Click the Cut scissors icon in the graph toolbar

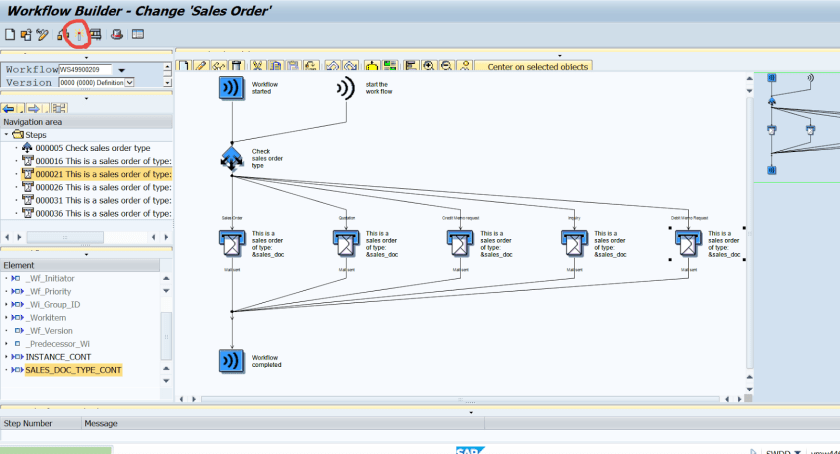(258, 66)
